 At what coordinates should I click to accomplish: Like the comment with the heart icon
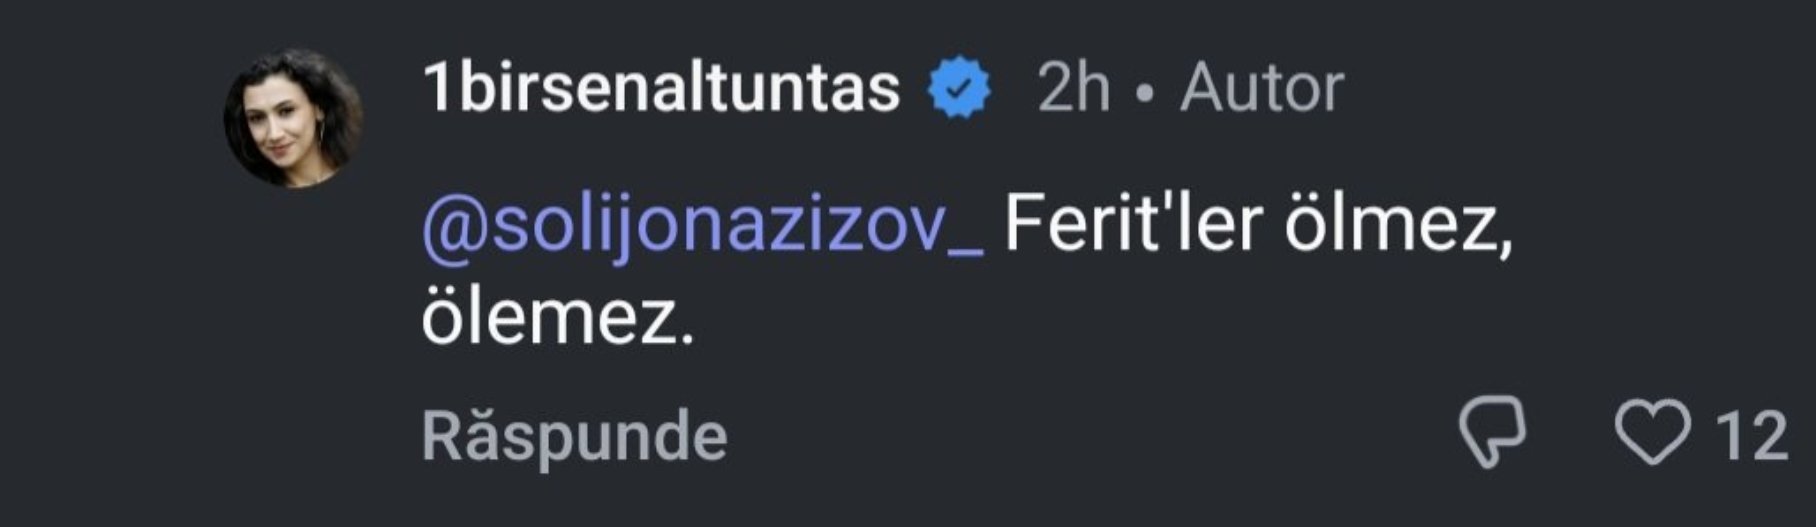1652,435
